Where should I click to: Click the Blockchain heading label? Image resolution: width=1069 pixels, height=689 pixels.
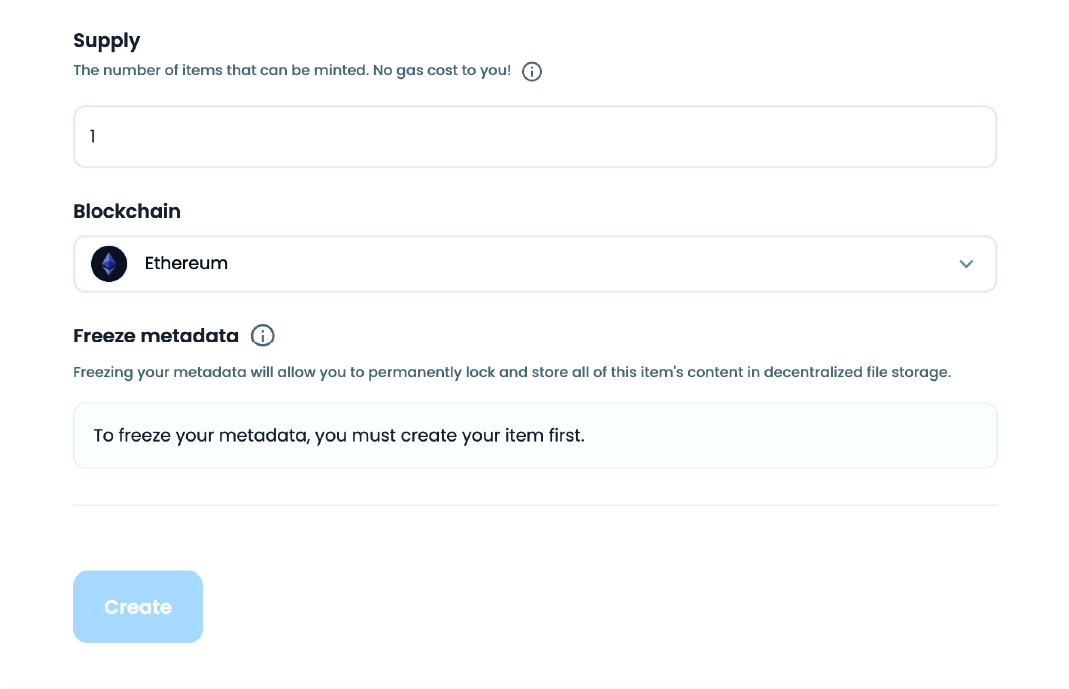[x=127, y=211]
